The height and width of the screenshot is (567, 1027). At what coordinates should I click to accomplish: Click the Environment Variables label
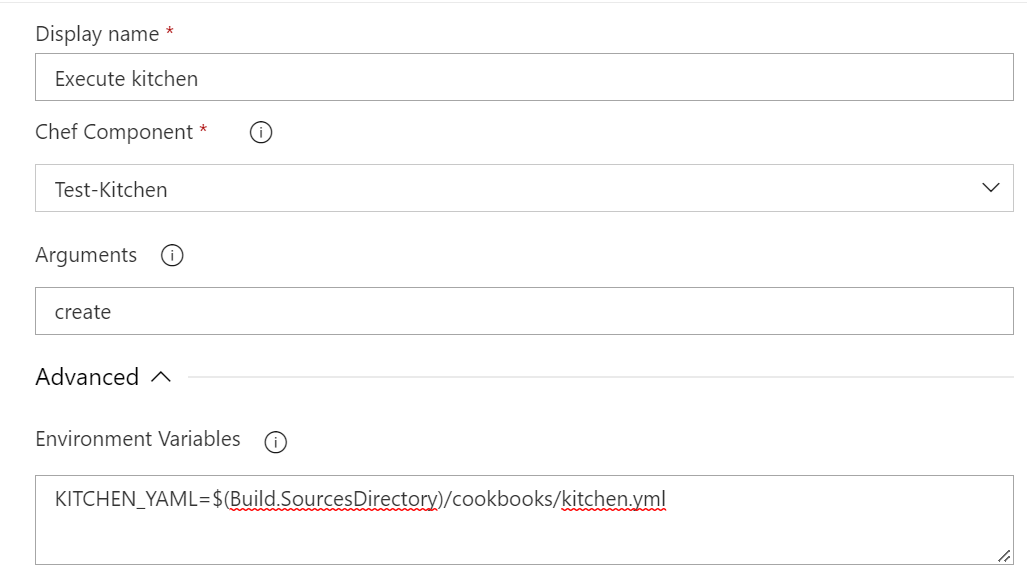coord(138,439)
